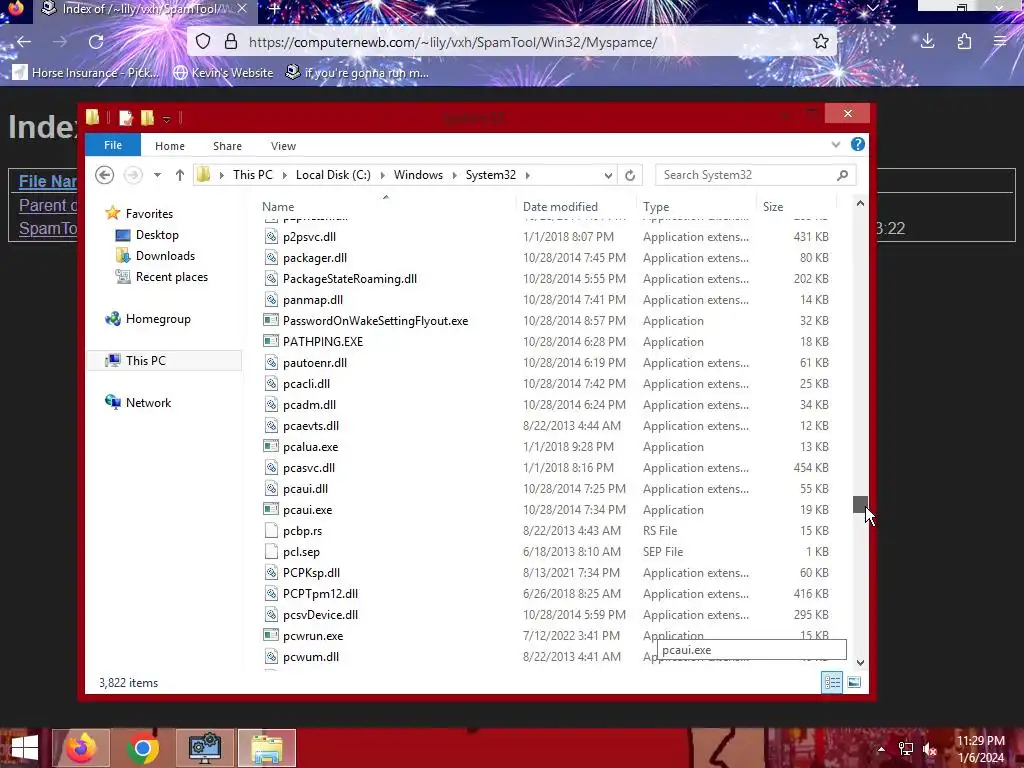Select the Index of Firefox tab
The height and width of the screenshot is (768, 1024).
click(144, 9)
